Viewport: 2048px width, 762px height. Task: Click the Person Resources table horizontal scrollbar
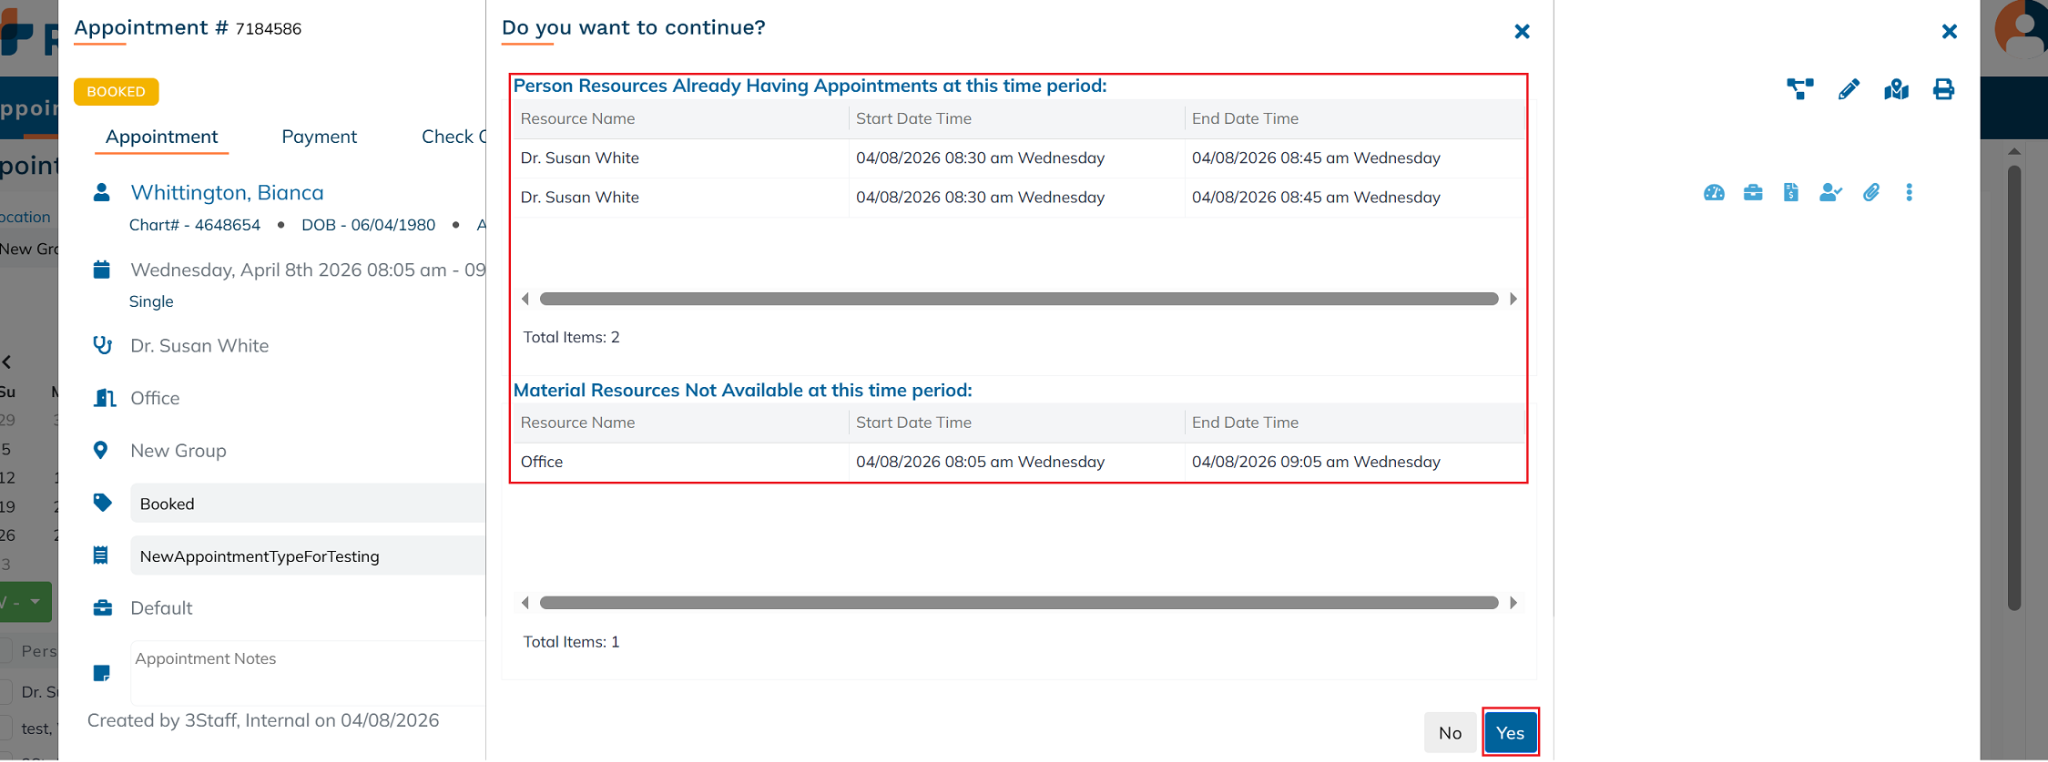(x=1018, y=299)
